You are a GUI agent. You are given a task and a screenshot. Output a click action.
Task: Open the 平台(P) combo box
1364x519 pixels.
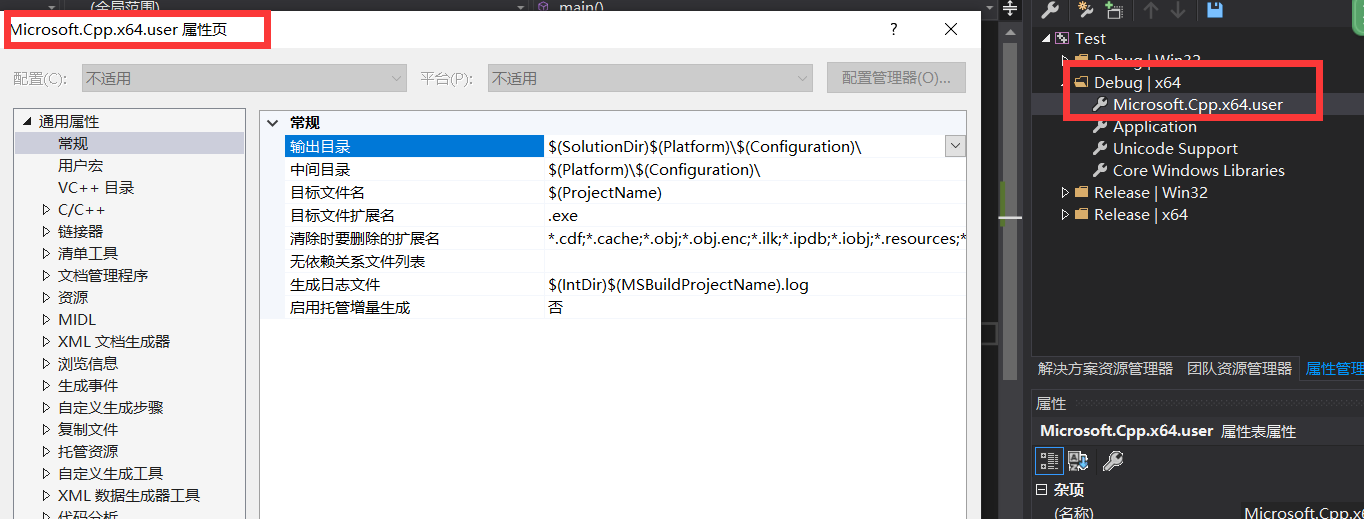650,78
